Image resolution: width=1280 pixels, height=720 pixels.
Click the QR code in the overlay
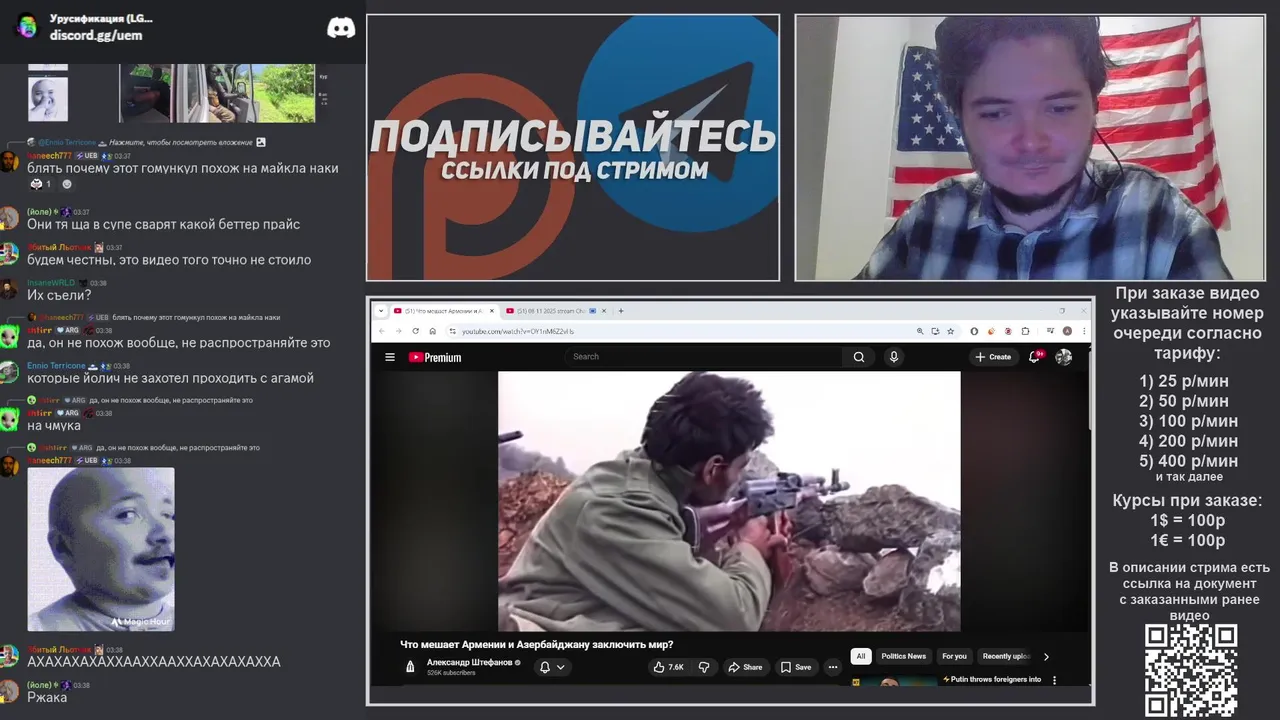point(1190,670)
